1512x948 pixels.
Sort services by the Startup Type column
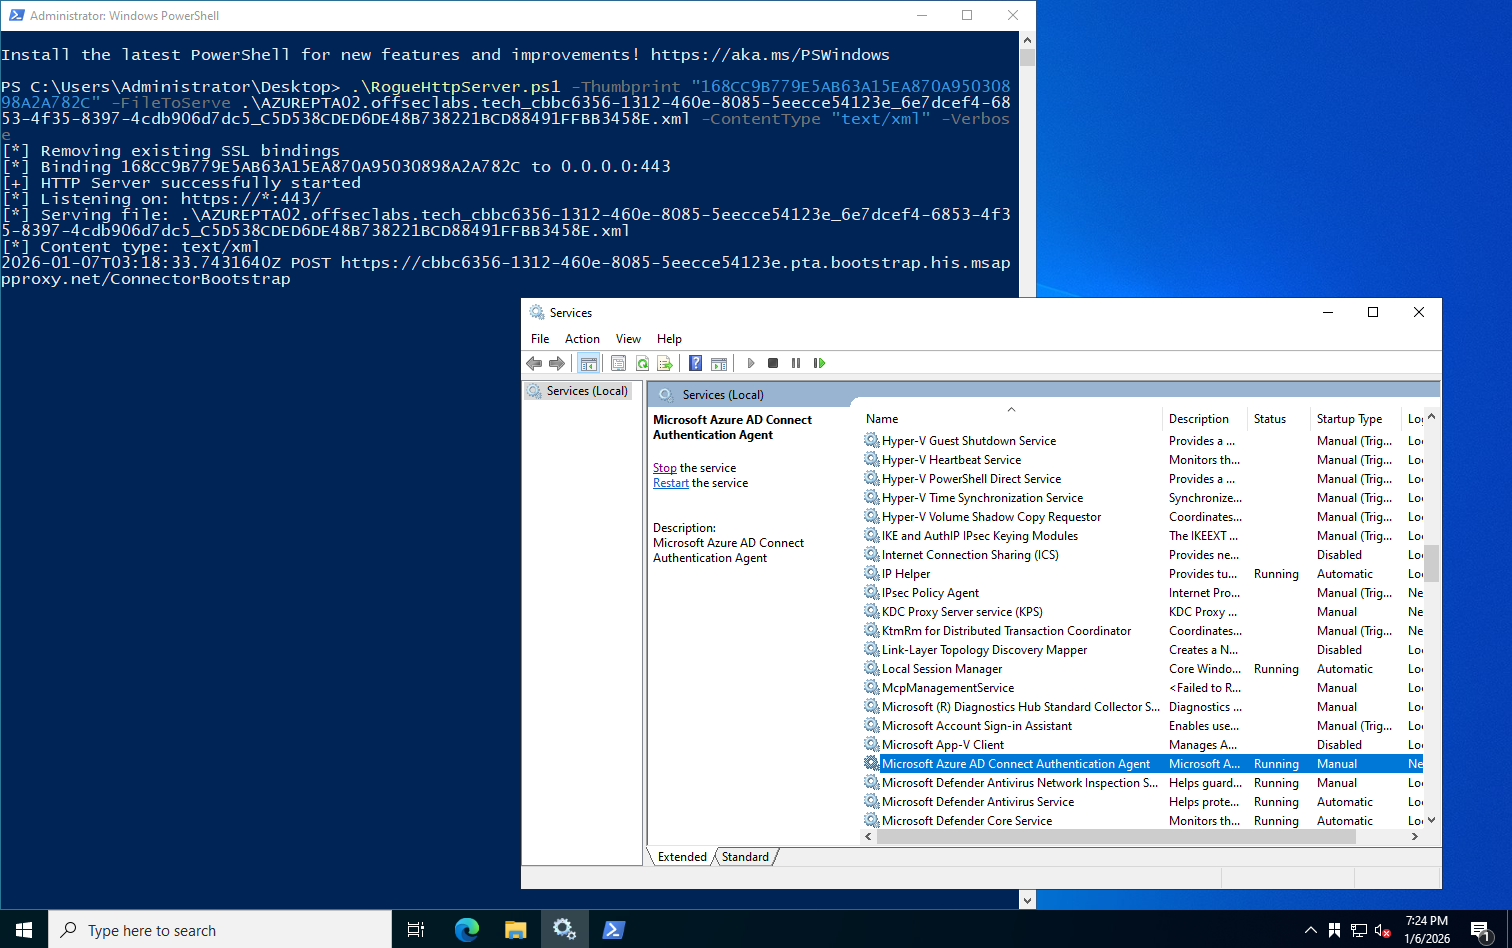(1349, 419)
